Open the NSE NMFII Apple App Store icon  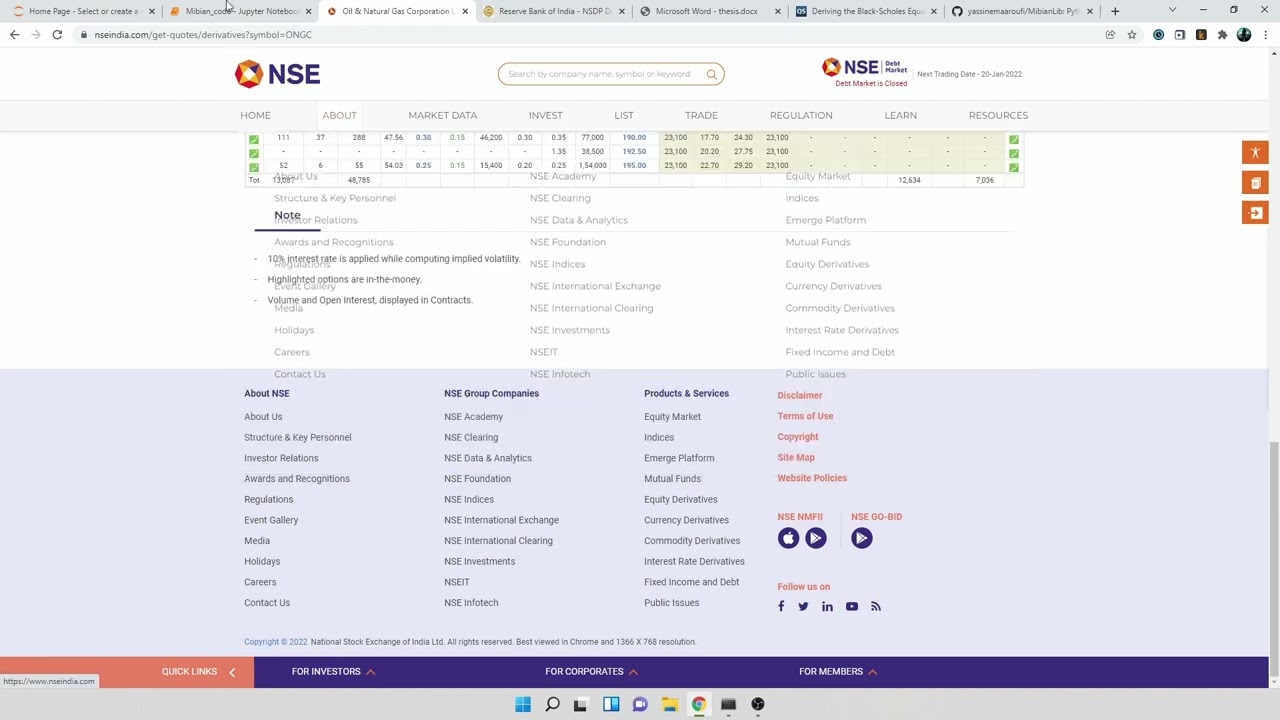788,538
